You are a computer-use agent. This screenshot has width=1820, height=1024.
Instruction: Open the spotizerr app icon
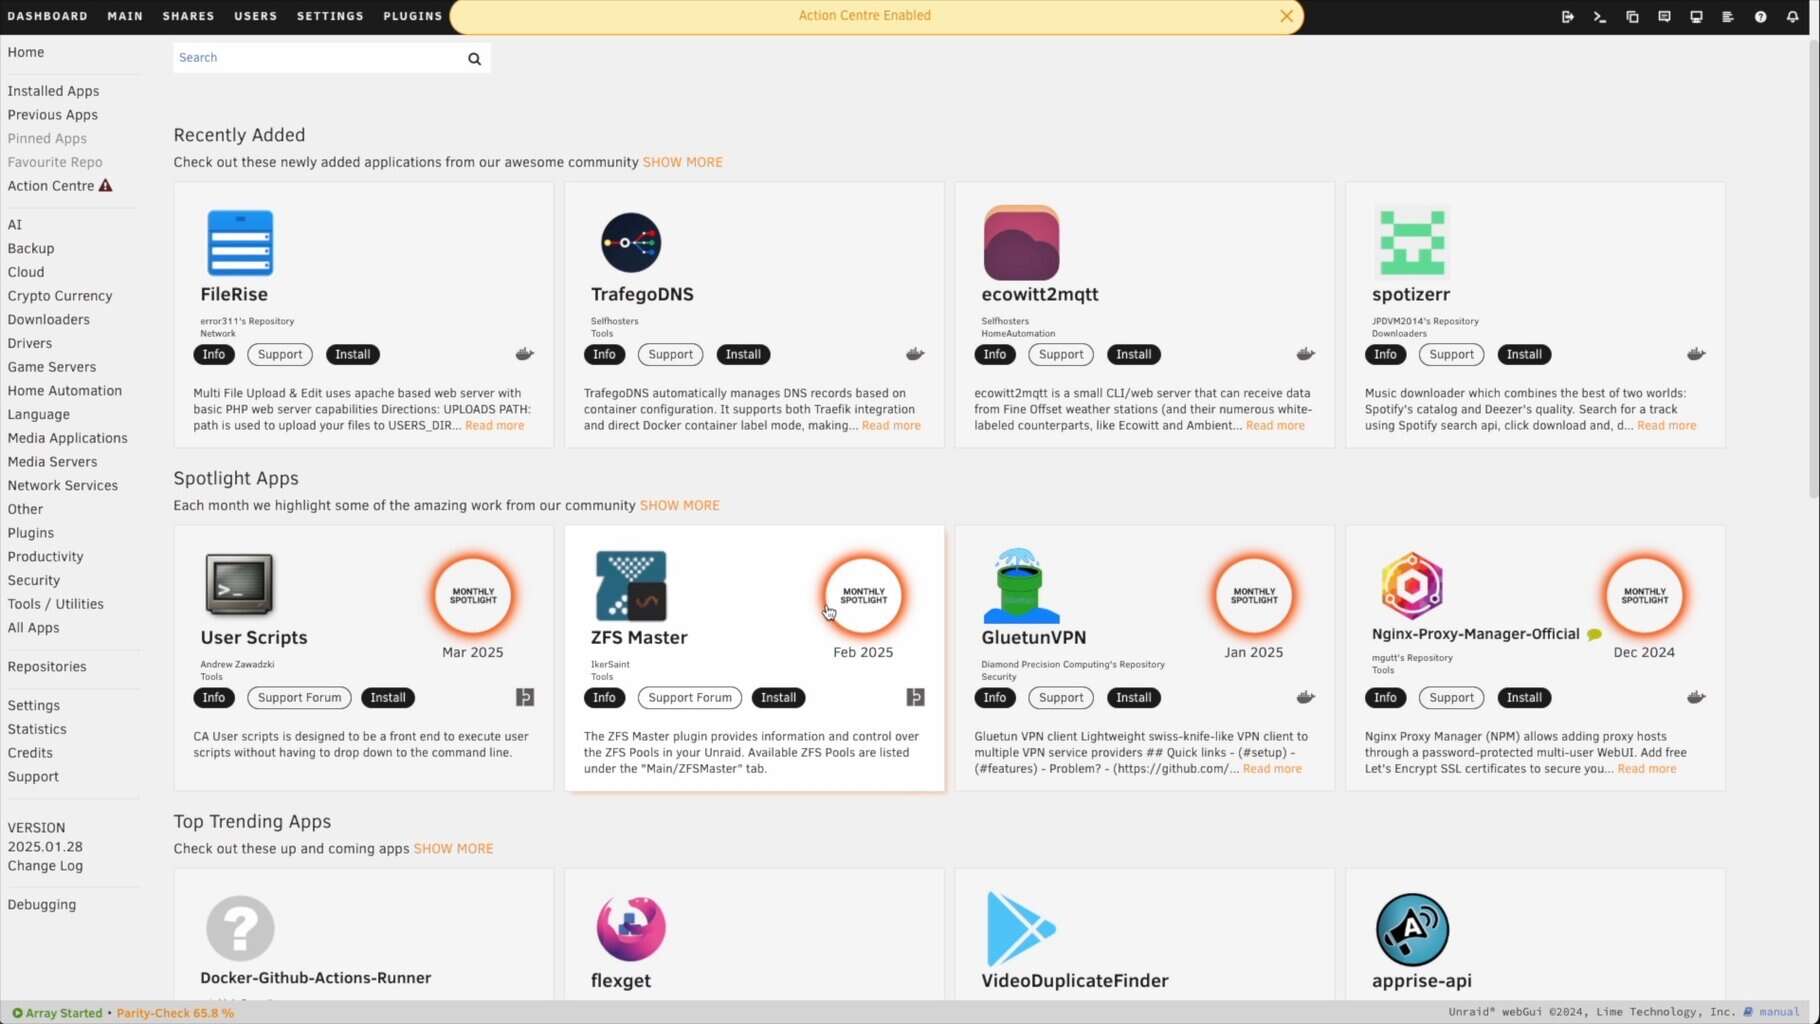pos(1411,243)
